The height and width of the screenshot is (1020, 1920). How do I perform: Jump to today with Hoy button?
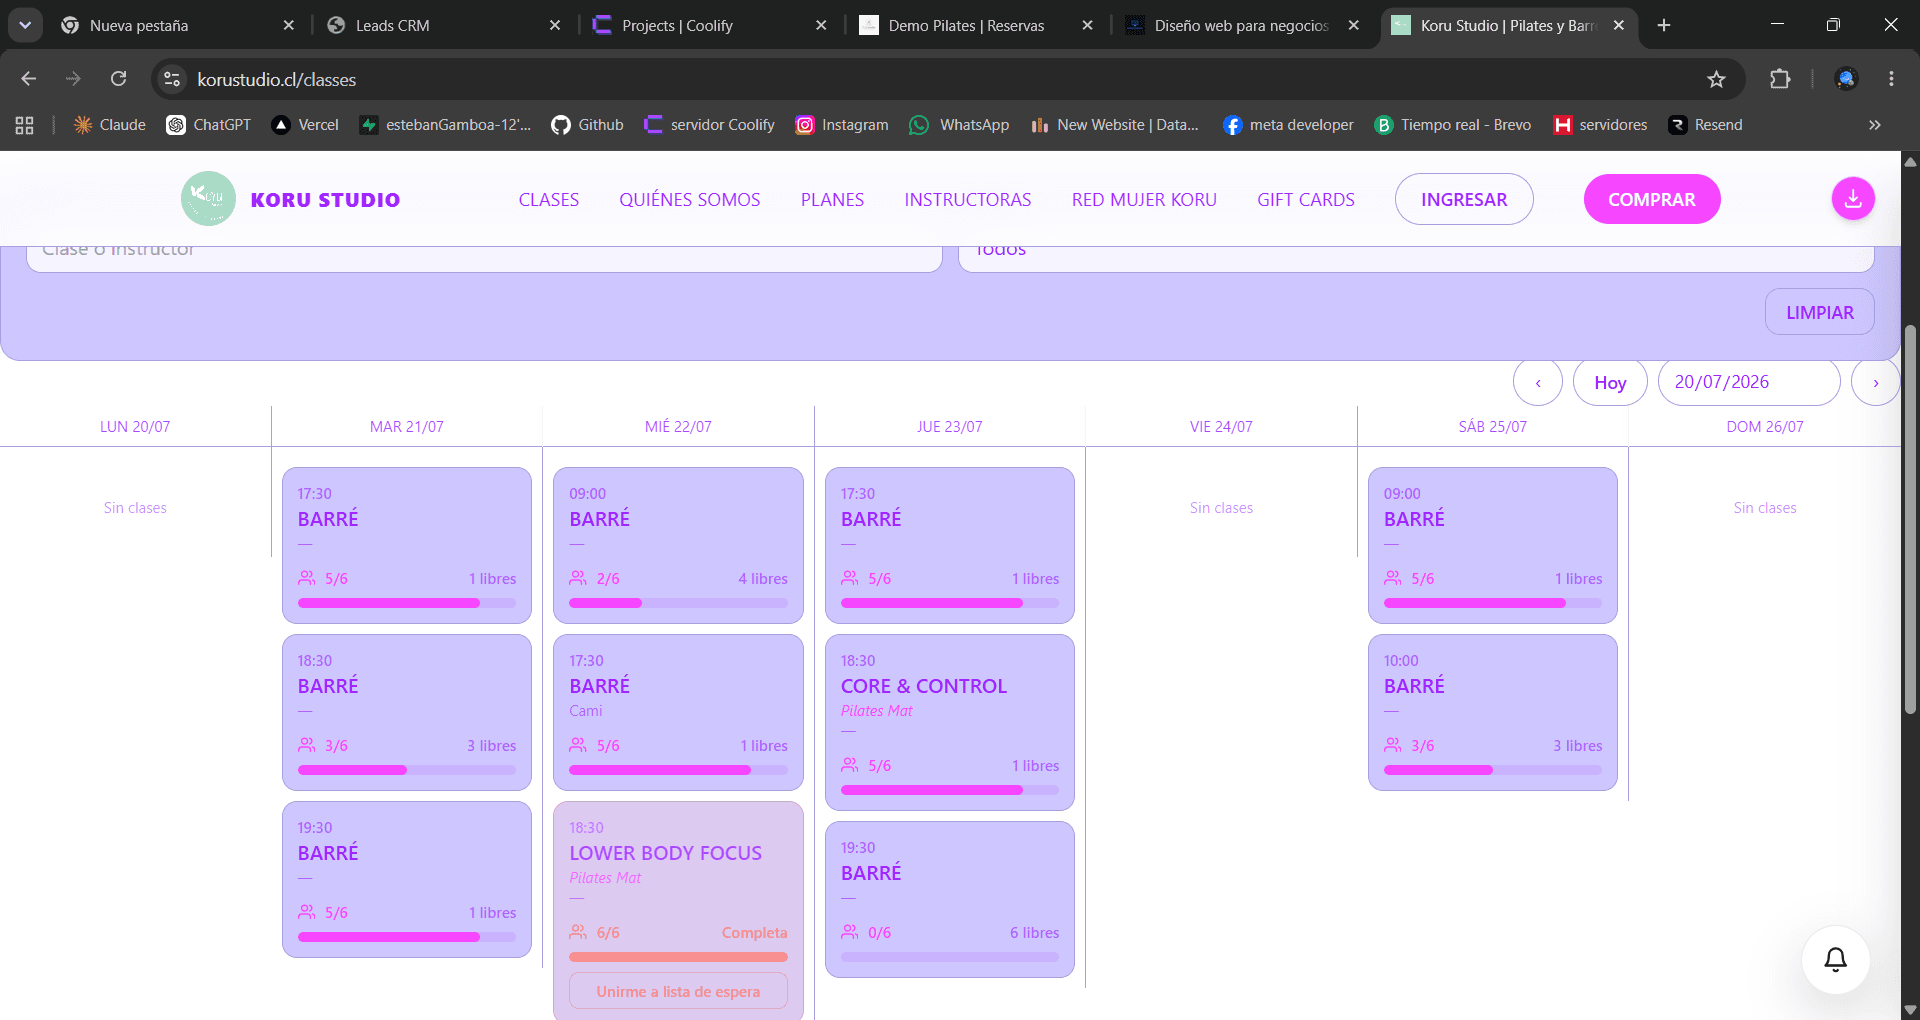coord(1610,382)
